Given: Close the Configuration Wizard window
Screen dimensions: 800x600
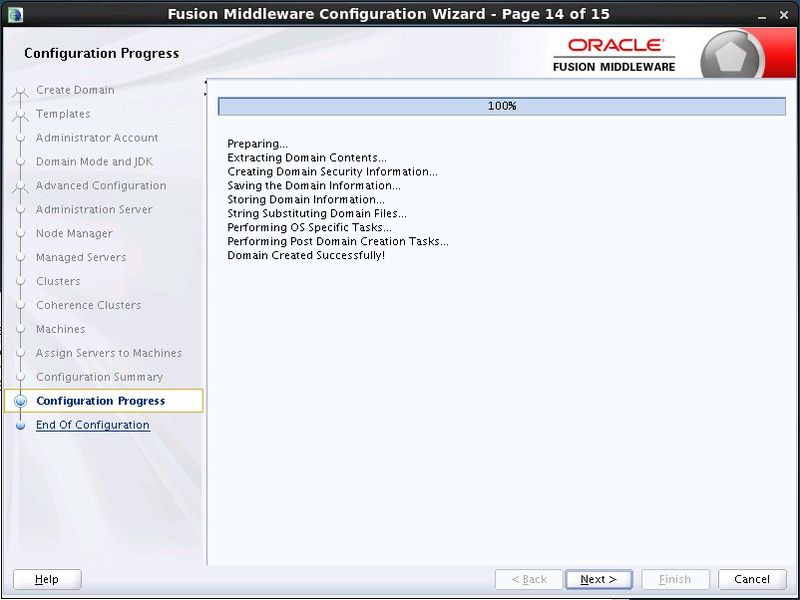Looking at the screenshot, I should click(784, 15).
